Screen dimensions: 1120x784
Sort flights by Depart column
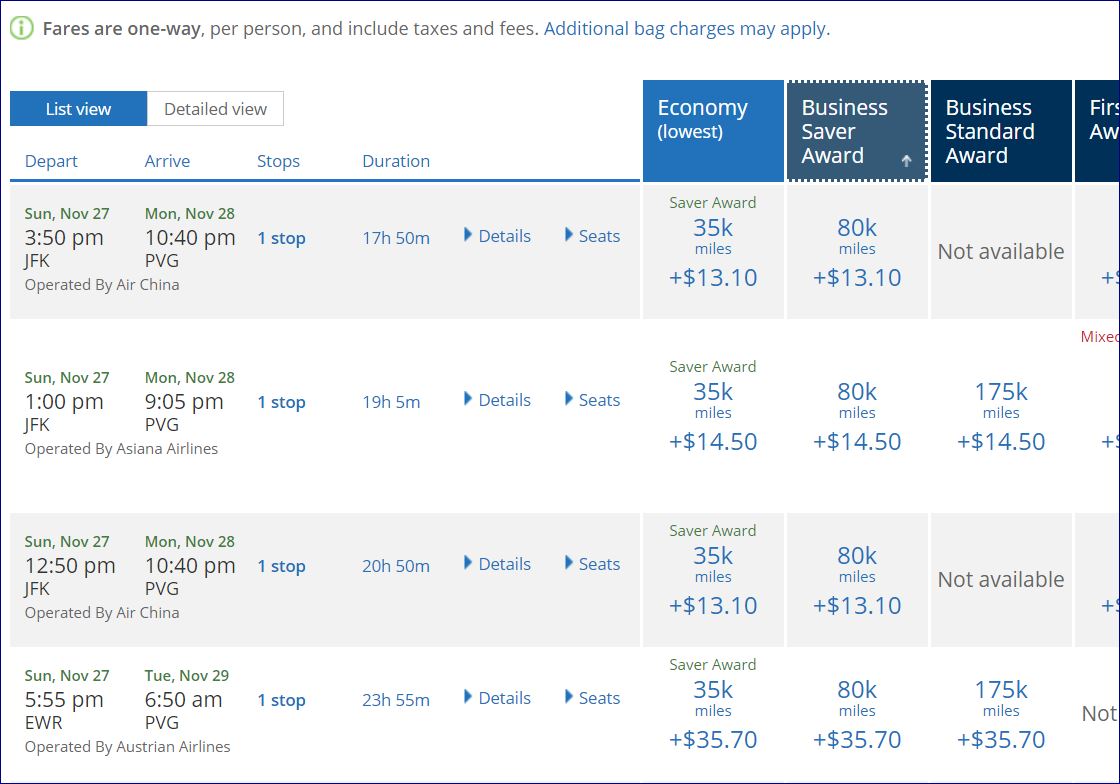click(x=51, y=161)
